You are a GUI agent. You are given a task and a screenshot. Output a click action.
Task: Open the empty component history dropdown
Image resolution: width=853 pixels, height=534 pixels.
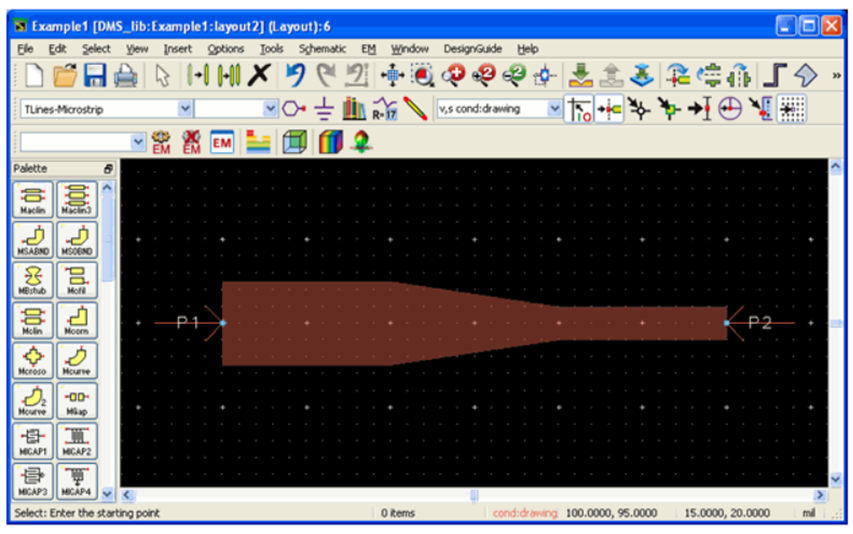tap(270, 109)
